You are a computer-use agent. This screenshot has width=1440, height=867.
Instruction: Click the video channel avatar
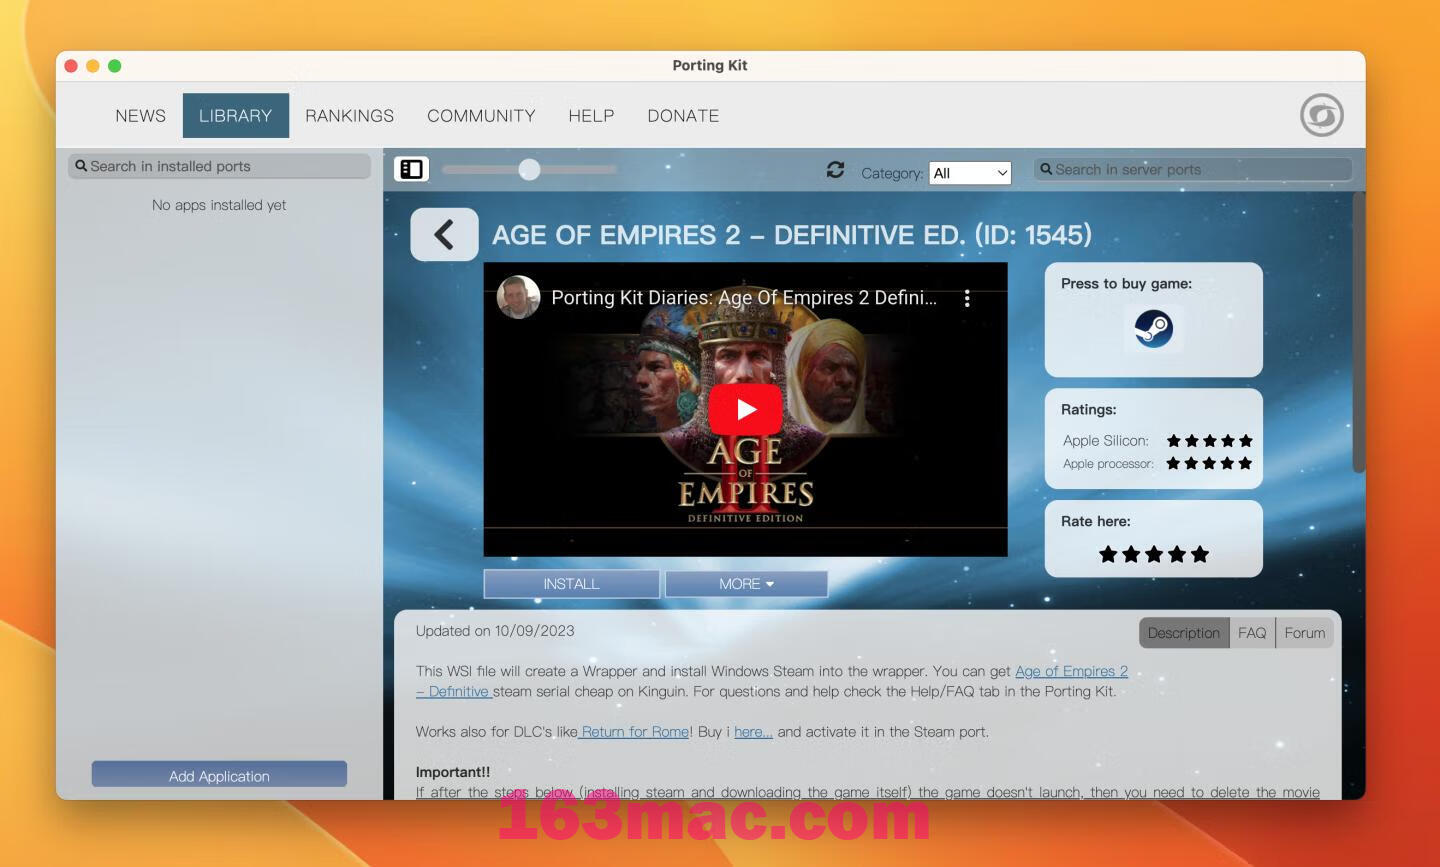[x=519, y=297]
